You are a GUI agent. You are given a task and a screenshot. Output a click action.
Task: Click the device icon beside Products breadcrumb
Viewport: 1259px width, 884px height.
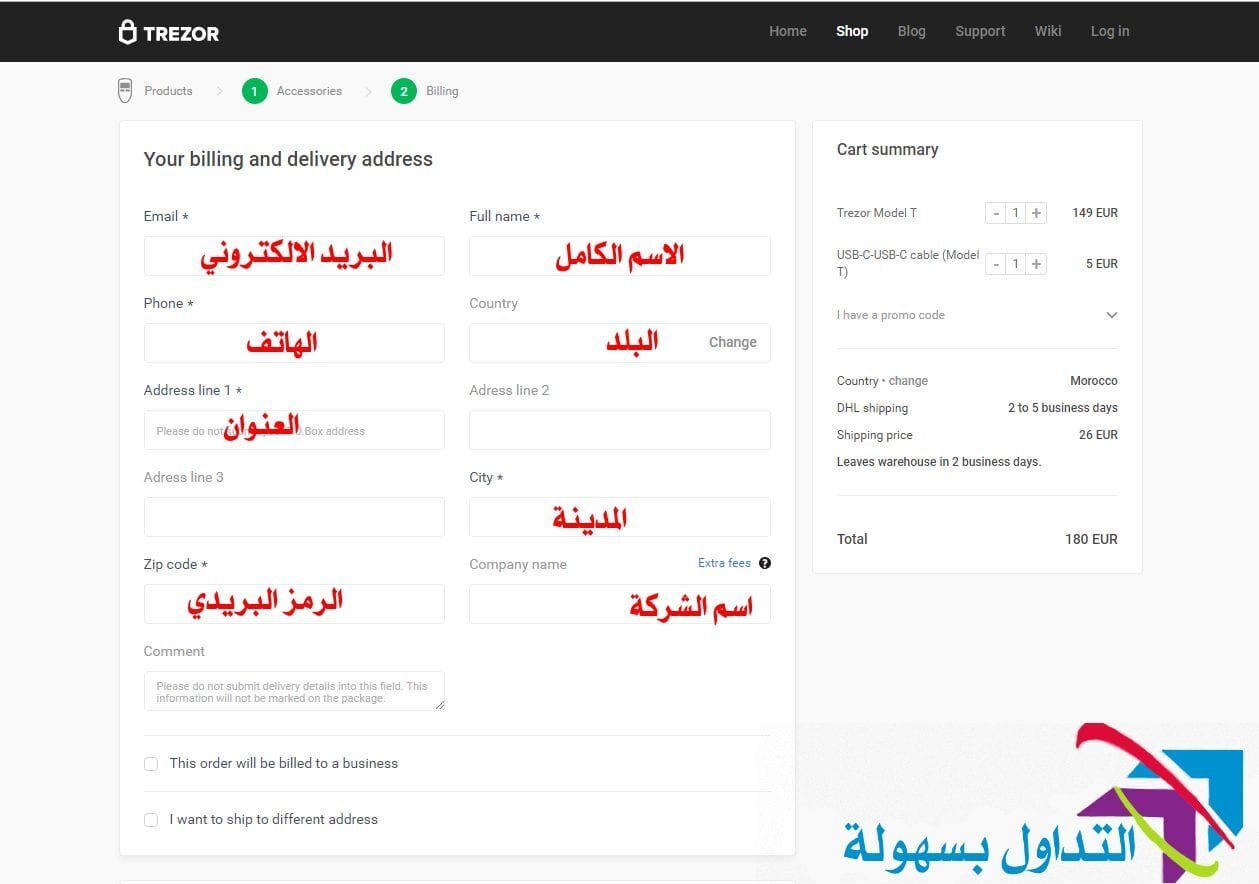(x=124, y=90)
